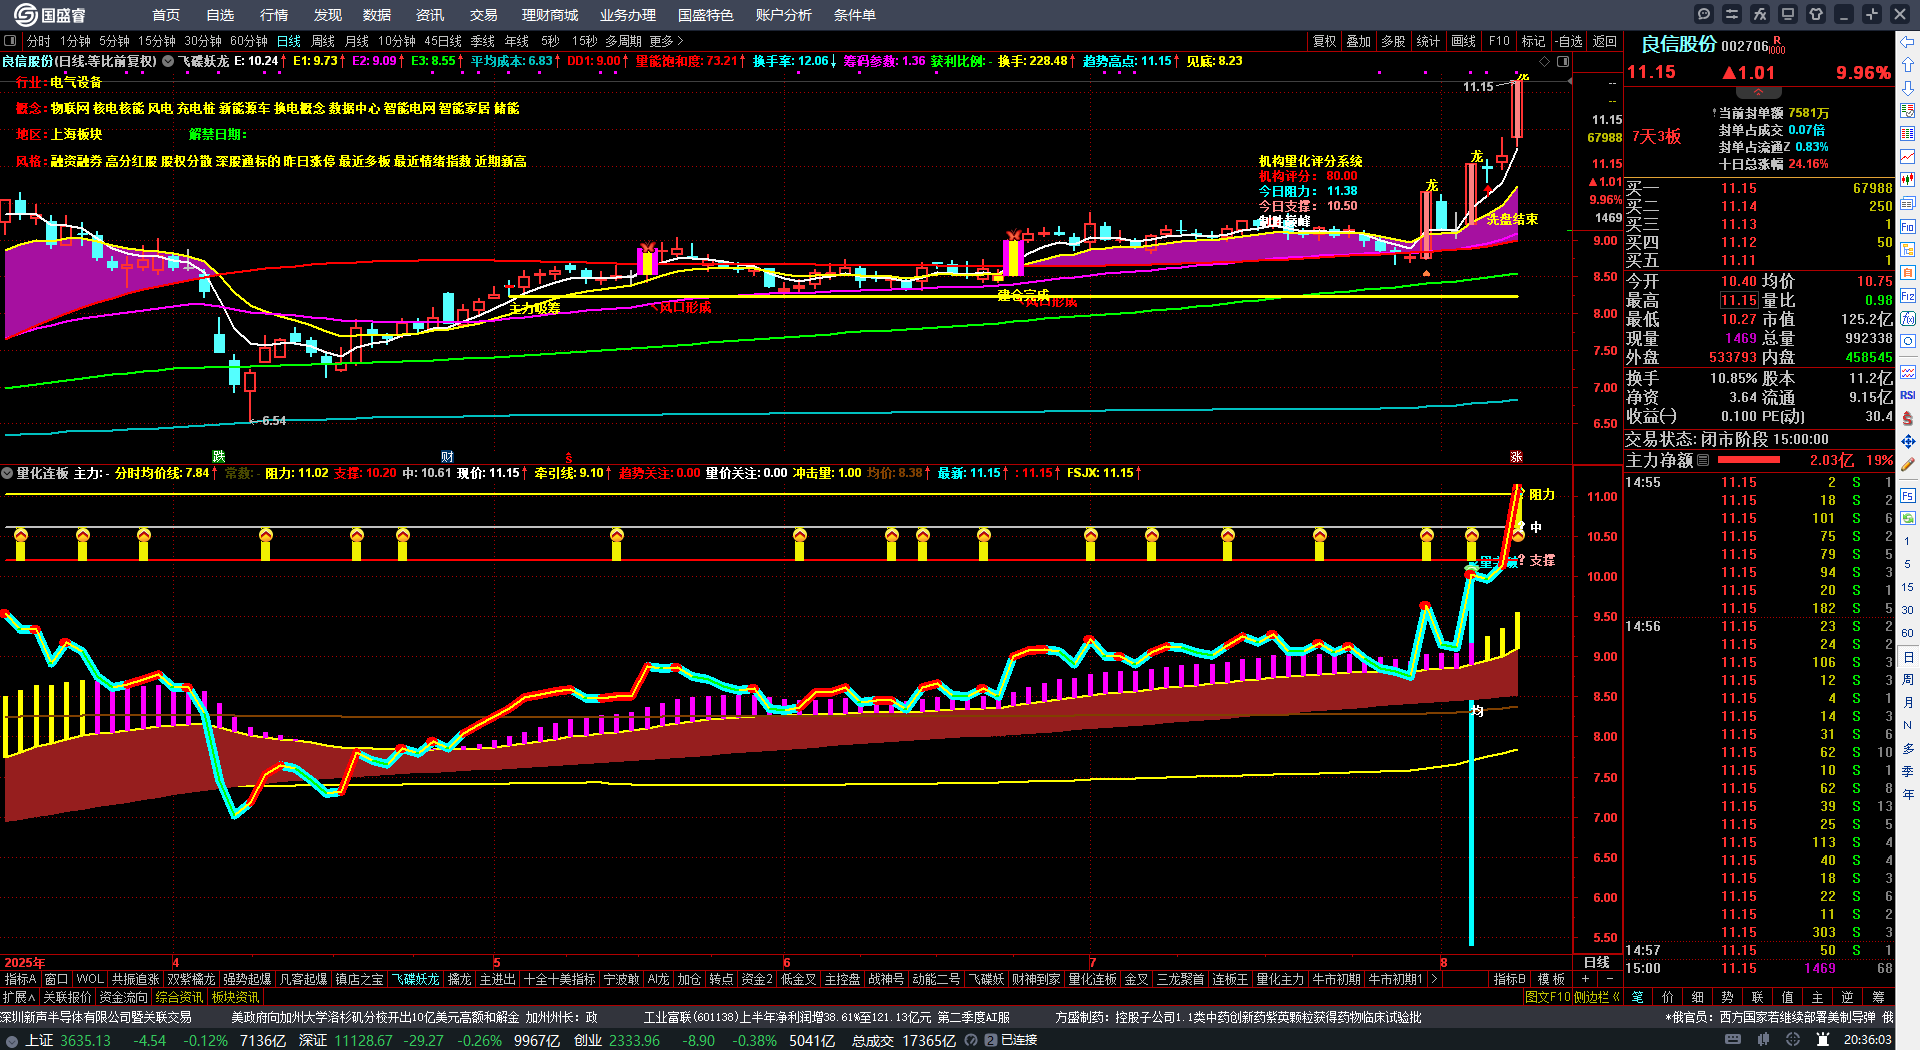Open the f(x) formula manager sidebar icon

point(1908,319)
